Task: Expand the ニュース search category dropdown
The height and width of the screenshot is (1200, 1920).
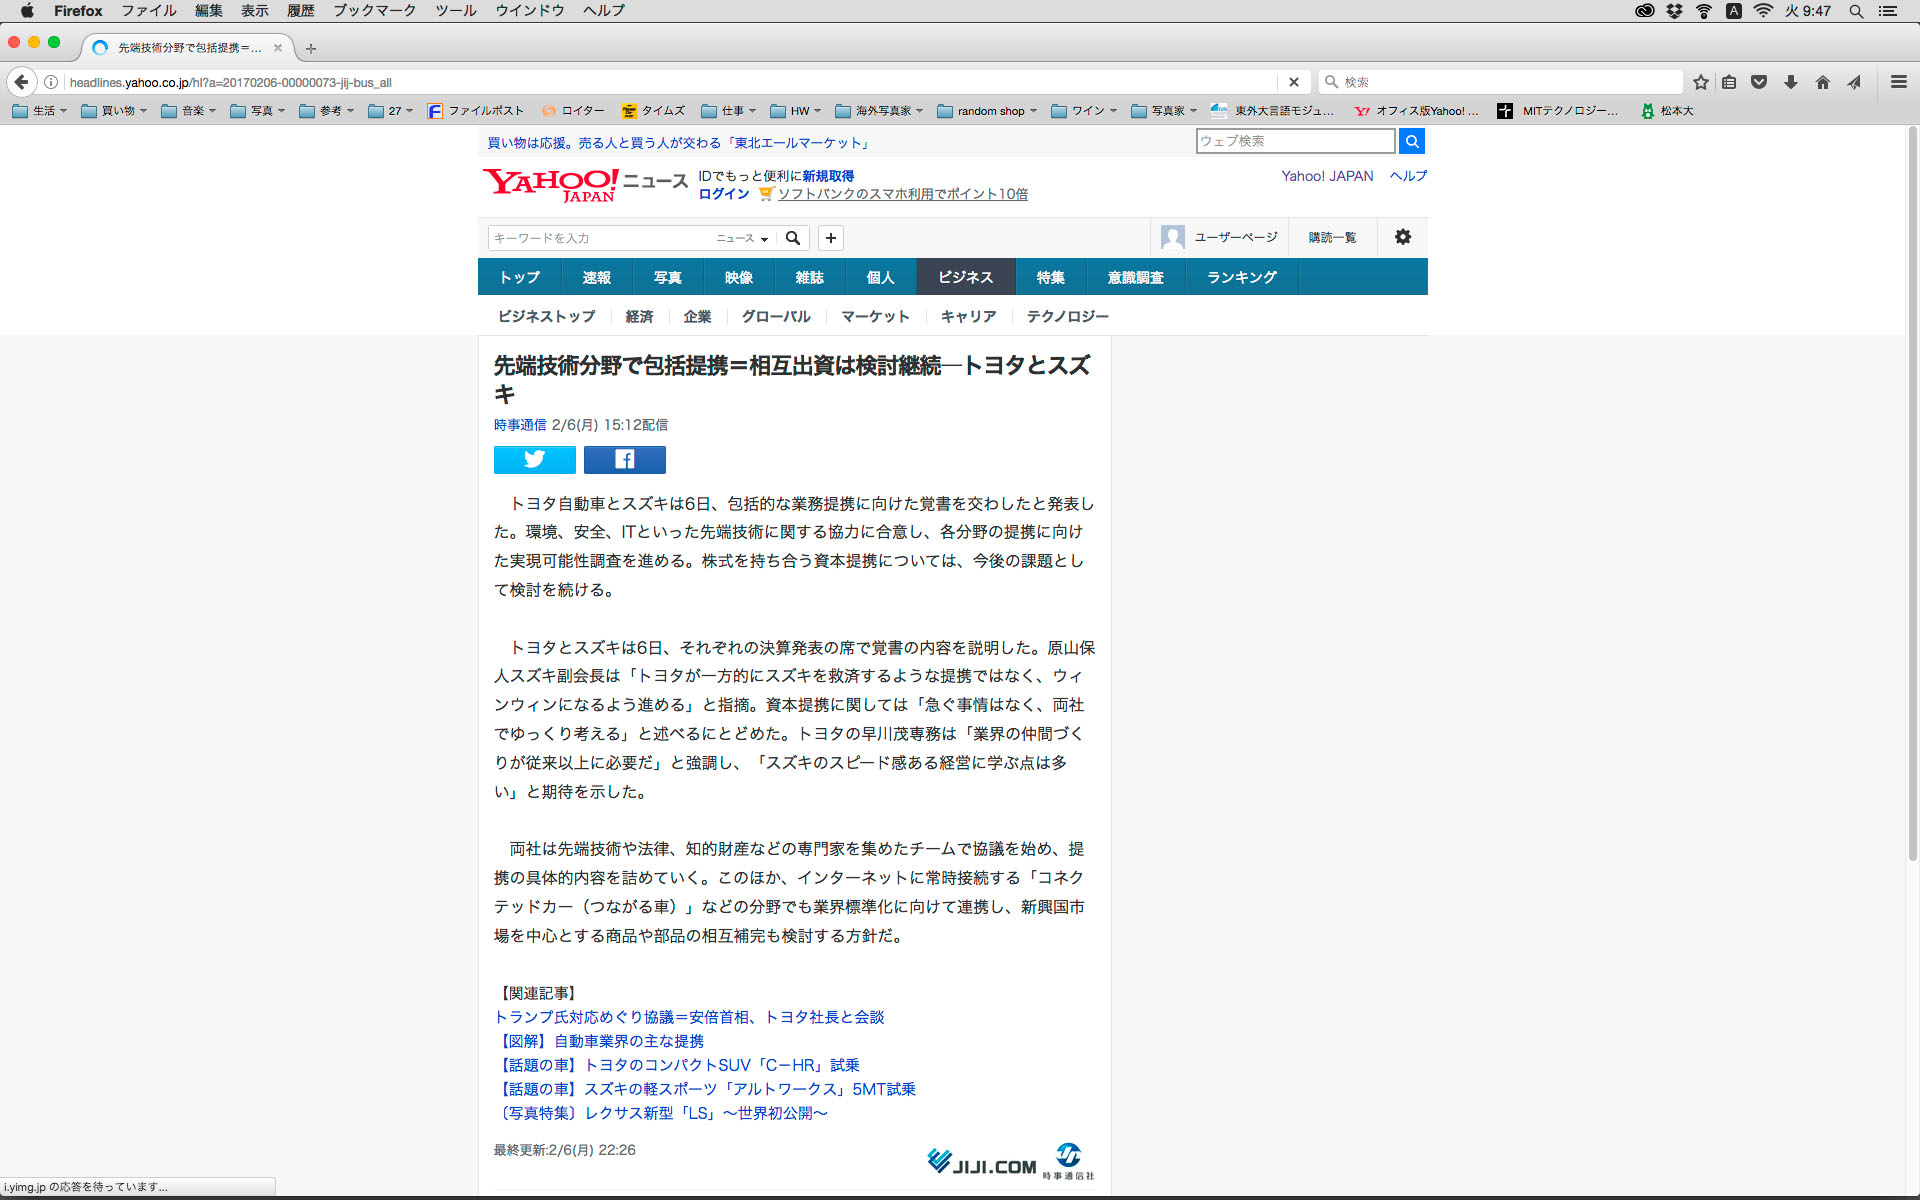Action: [x=741, y=238]
